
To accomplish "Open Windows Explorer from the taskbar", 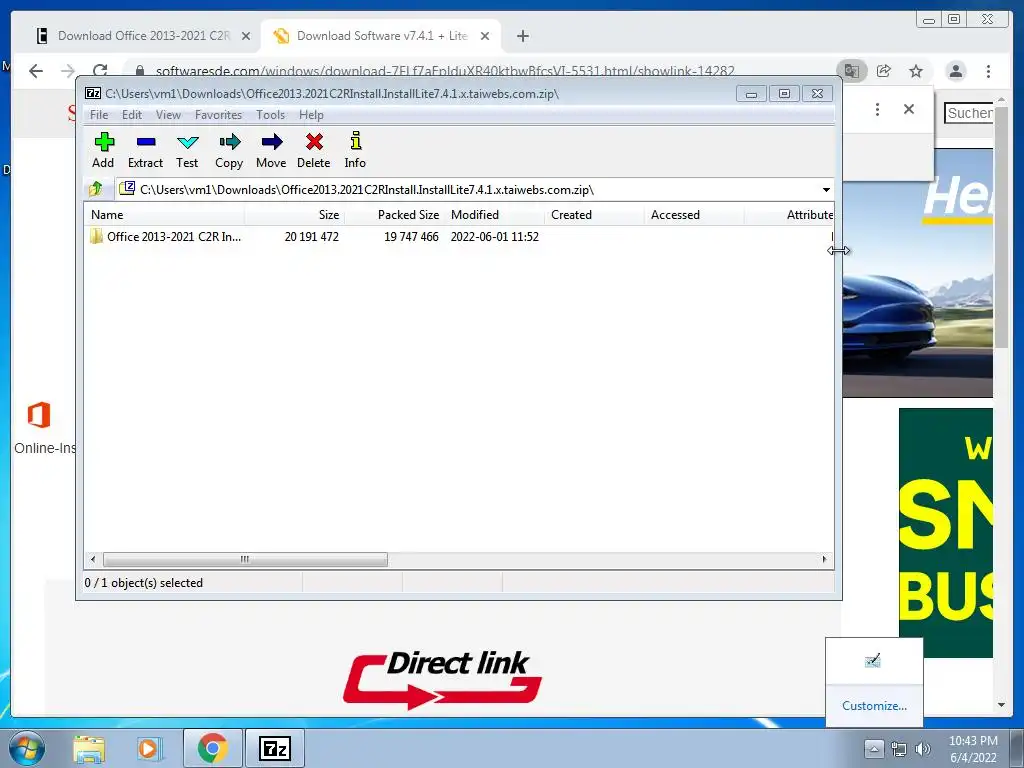I will click(89, 749).
